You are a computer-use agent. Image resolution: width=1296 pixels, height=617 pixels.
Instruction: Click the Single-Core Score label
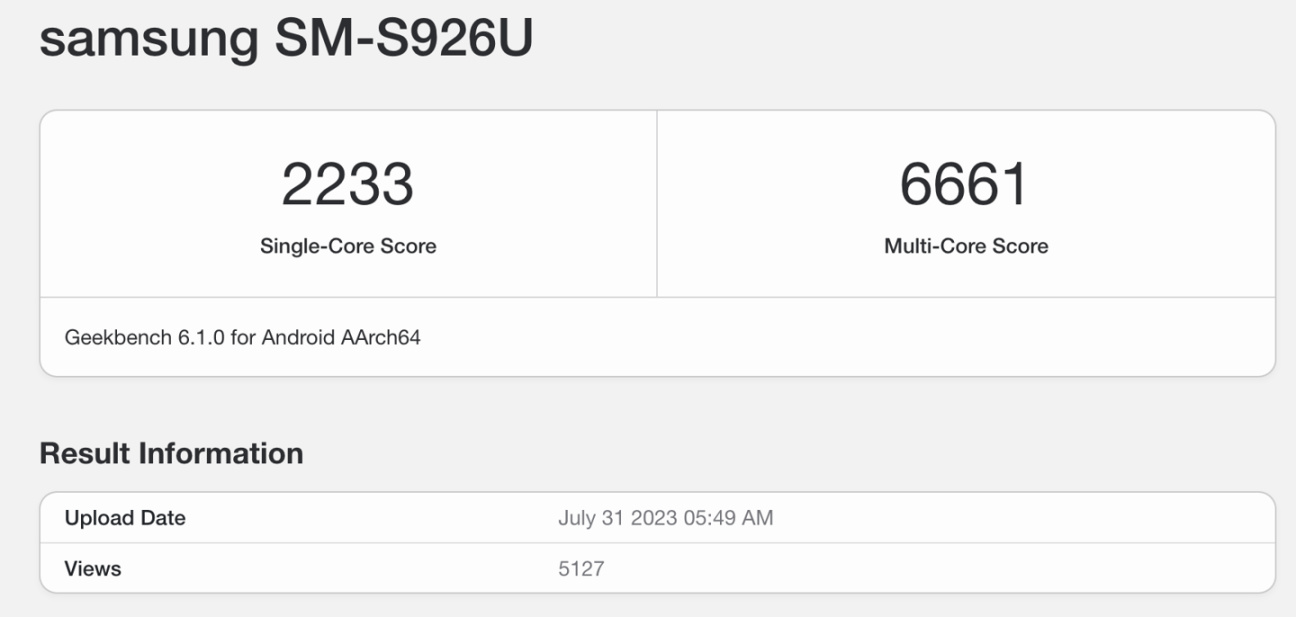(348, 246)
